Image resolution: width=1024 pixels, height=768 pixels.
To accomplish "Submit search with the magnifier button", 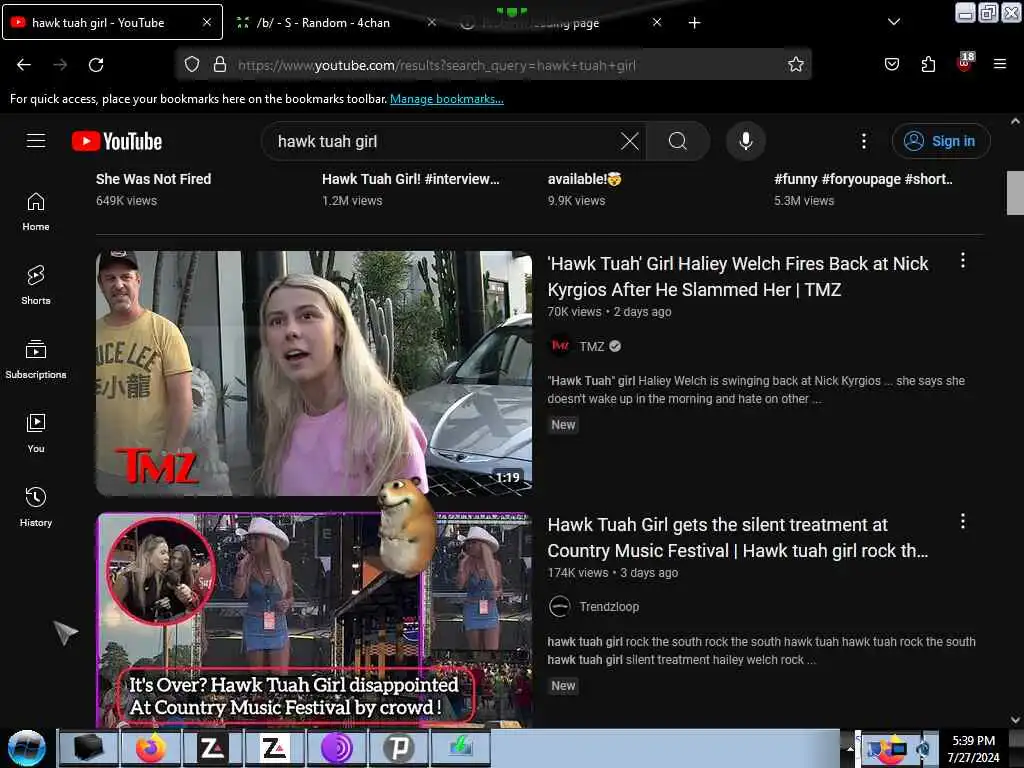I will (x=678, y=141).
